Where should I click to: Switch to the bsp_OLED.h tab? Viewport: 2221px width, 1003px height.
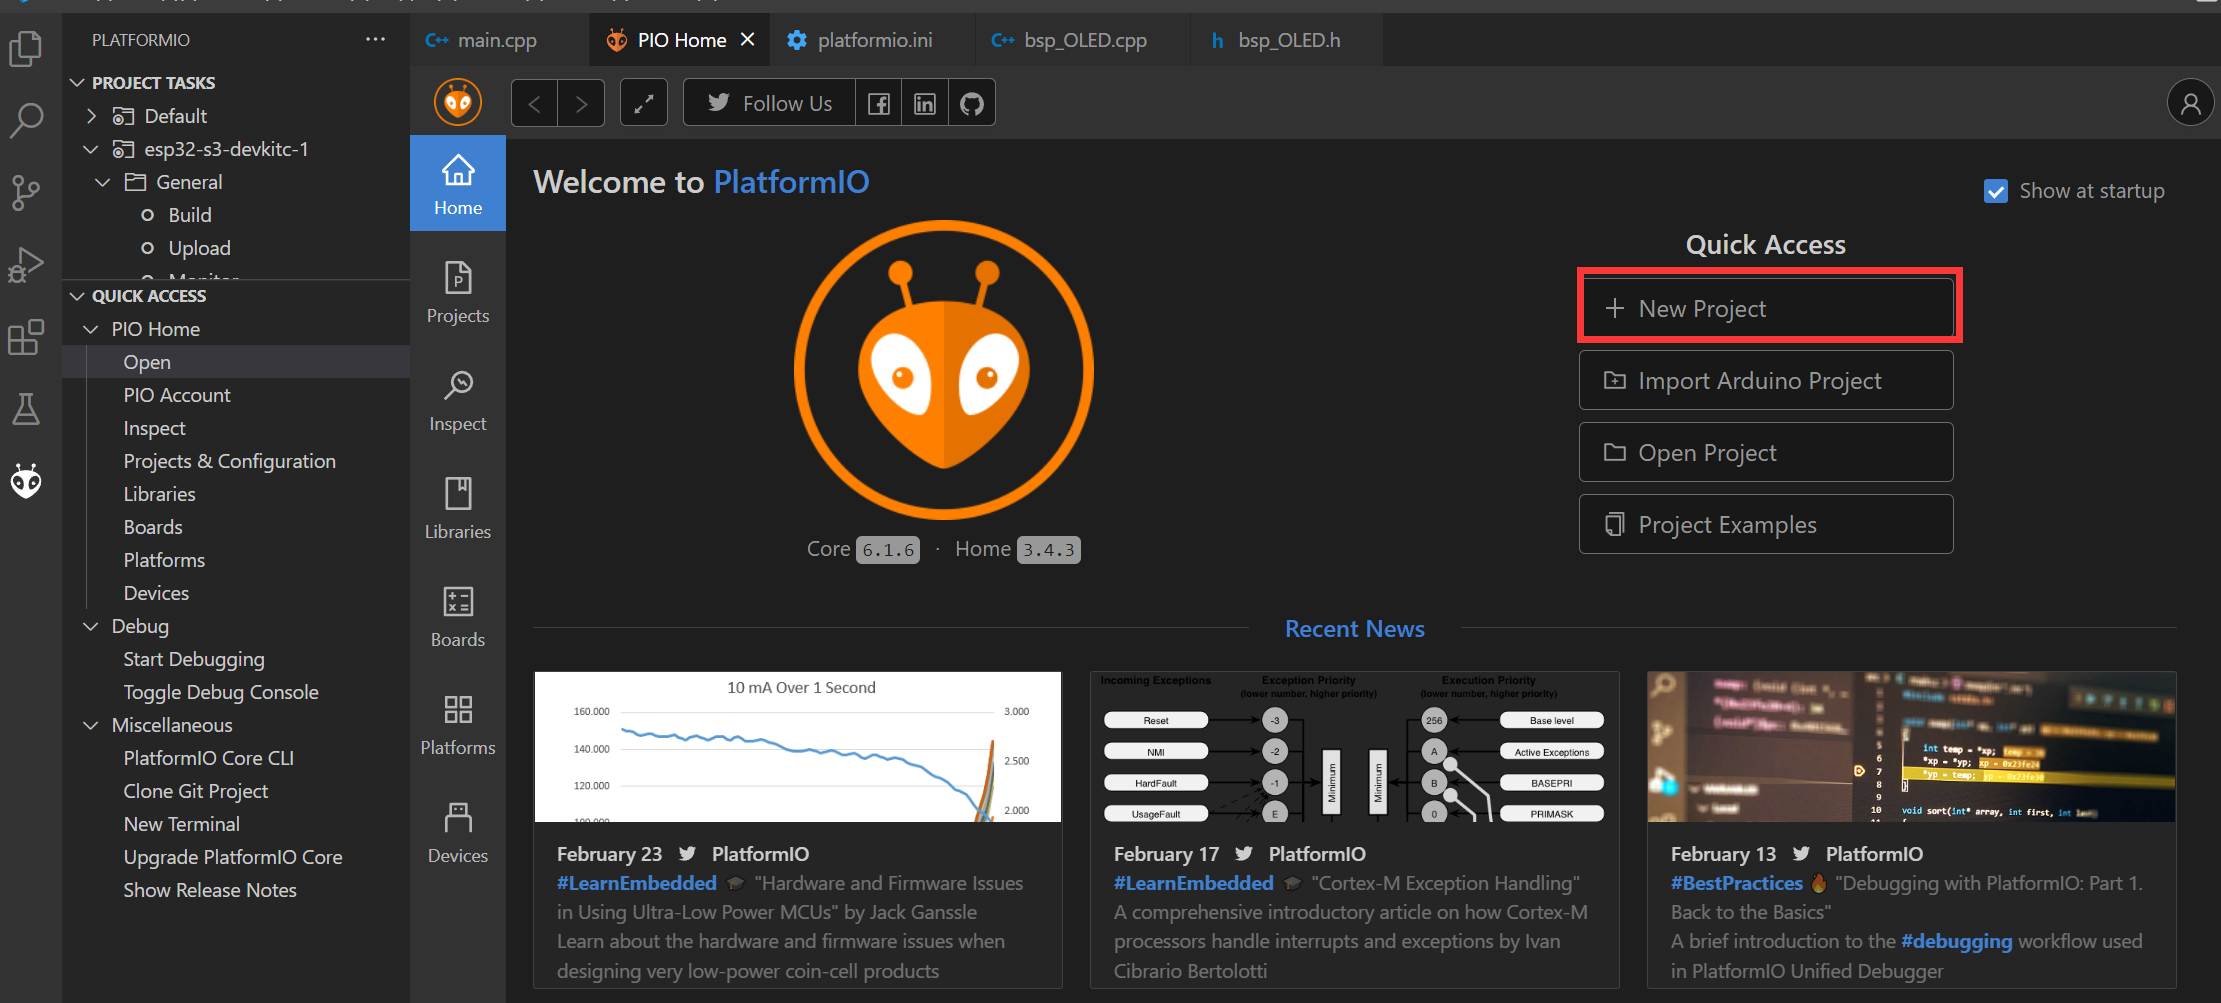tap(1288, 40)
